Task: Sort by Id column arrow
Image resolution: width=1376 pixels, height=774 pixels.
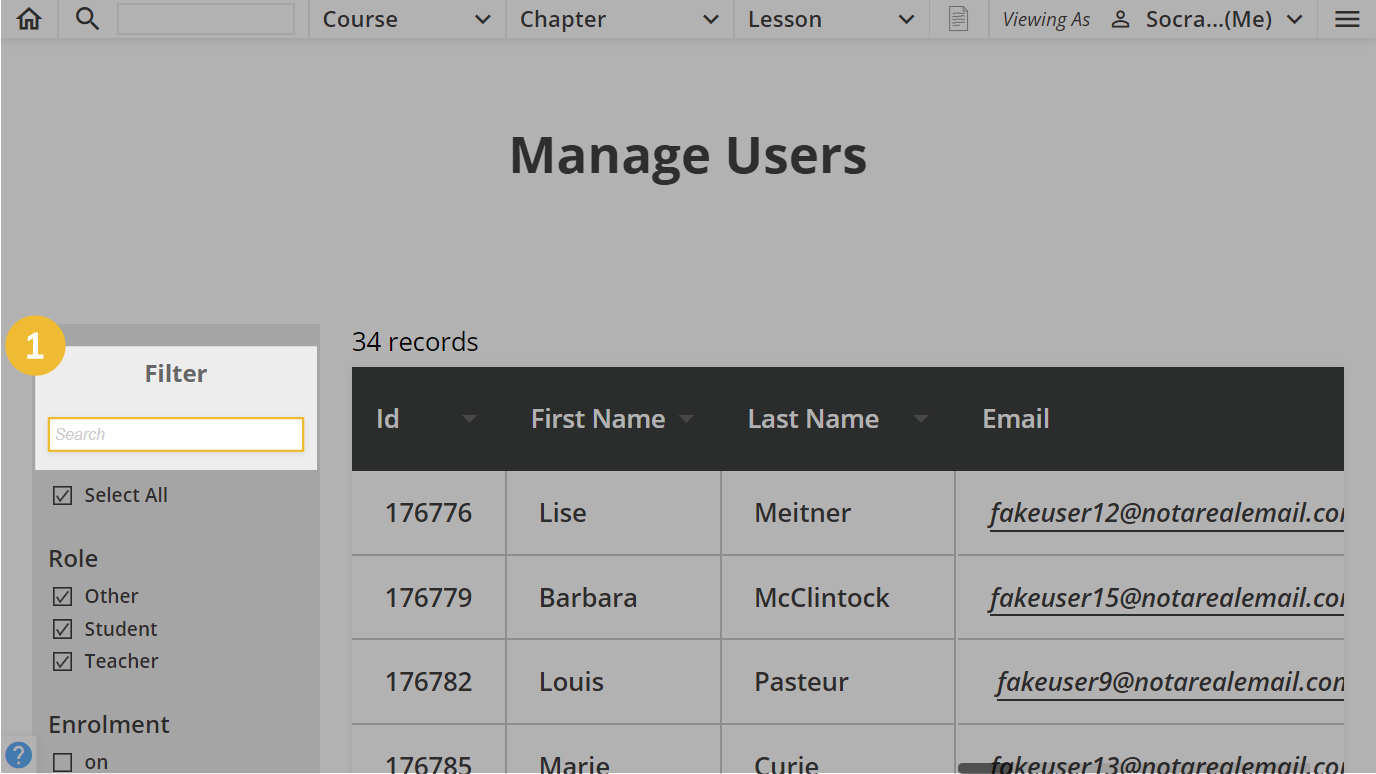Action: (x=469, y=419)
